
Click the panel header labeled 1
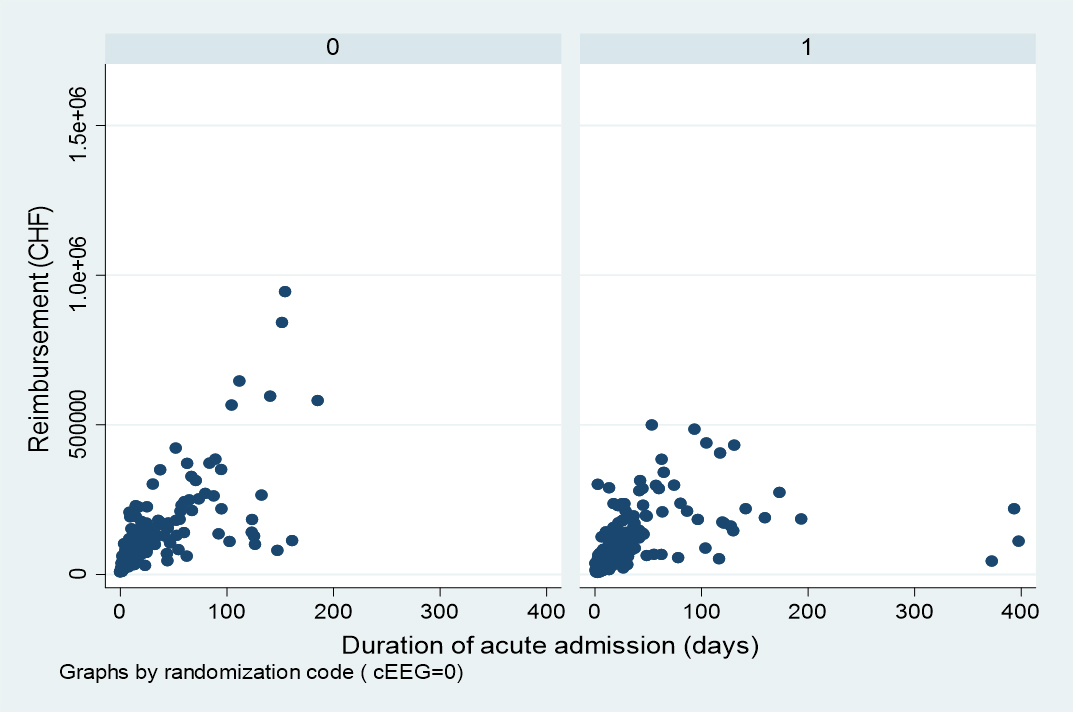807,47
